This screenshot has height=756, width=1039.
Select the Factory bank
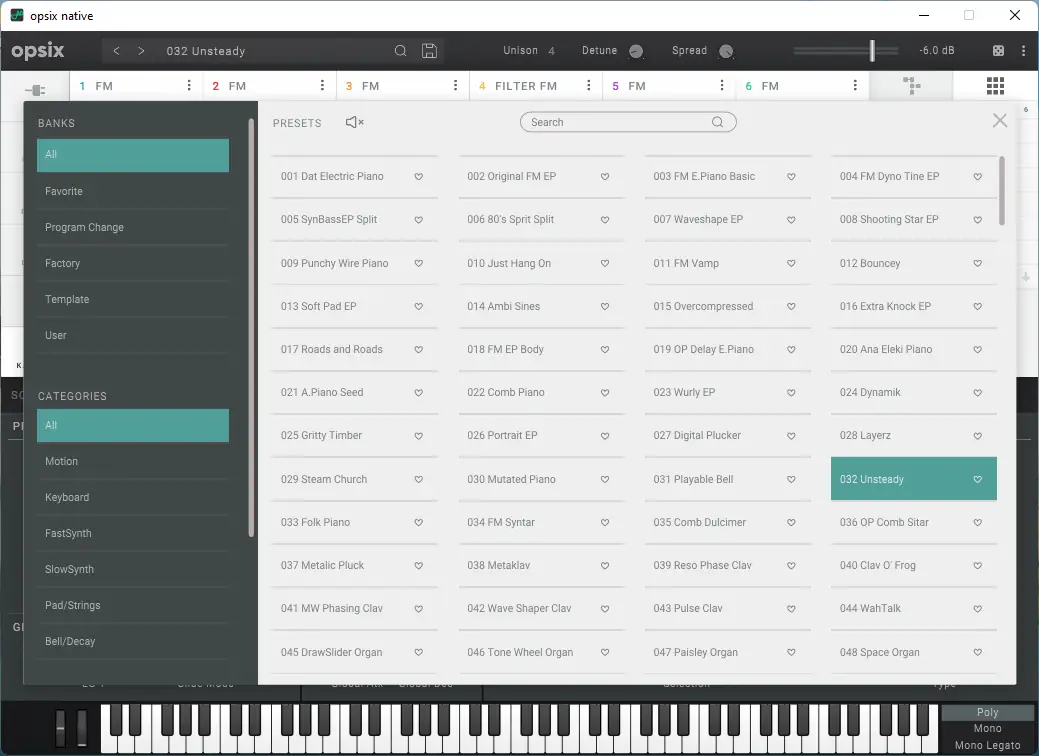click(x=133, y=263)
